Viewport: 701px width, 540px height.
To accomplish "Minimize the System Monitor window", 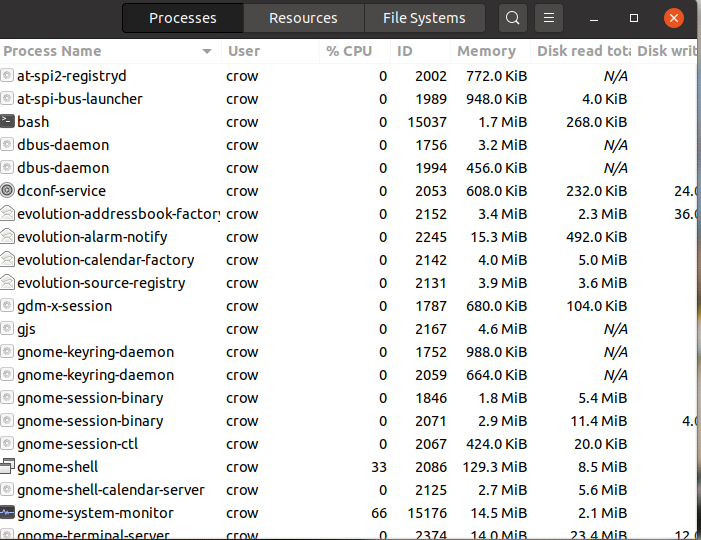I will [594, 18].
